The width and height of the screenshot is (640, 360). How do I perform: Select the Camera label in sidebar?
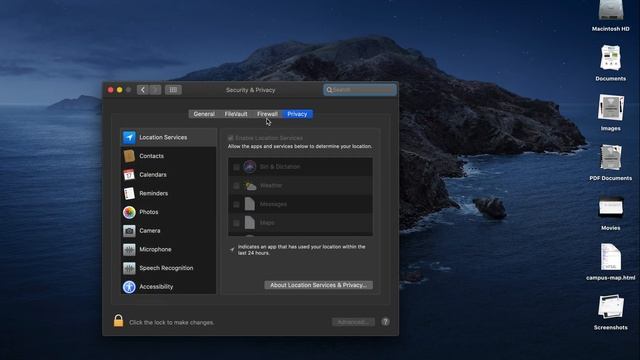tap(150, 231)
